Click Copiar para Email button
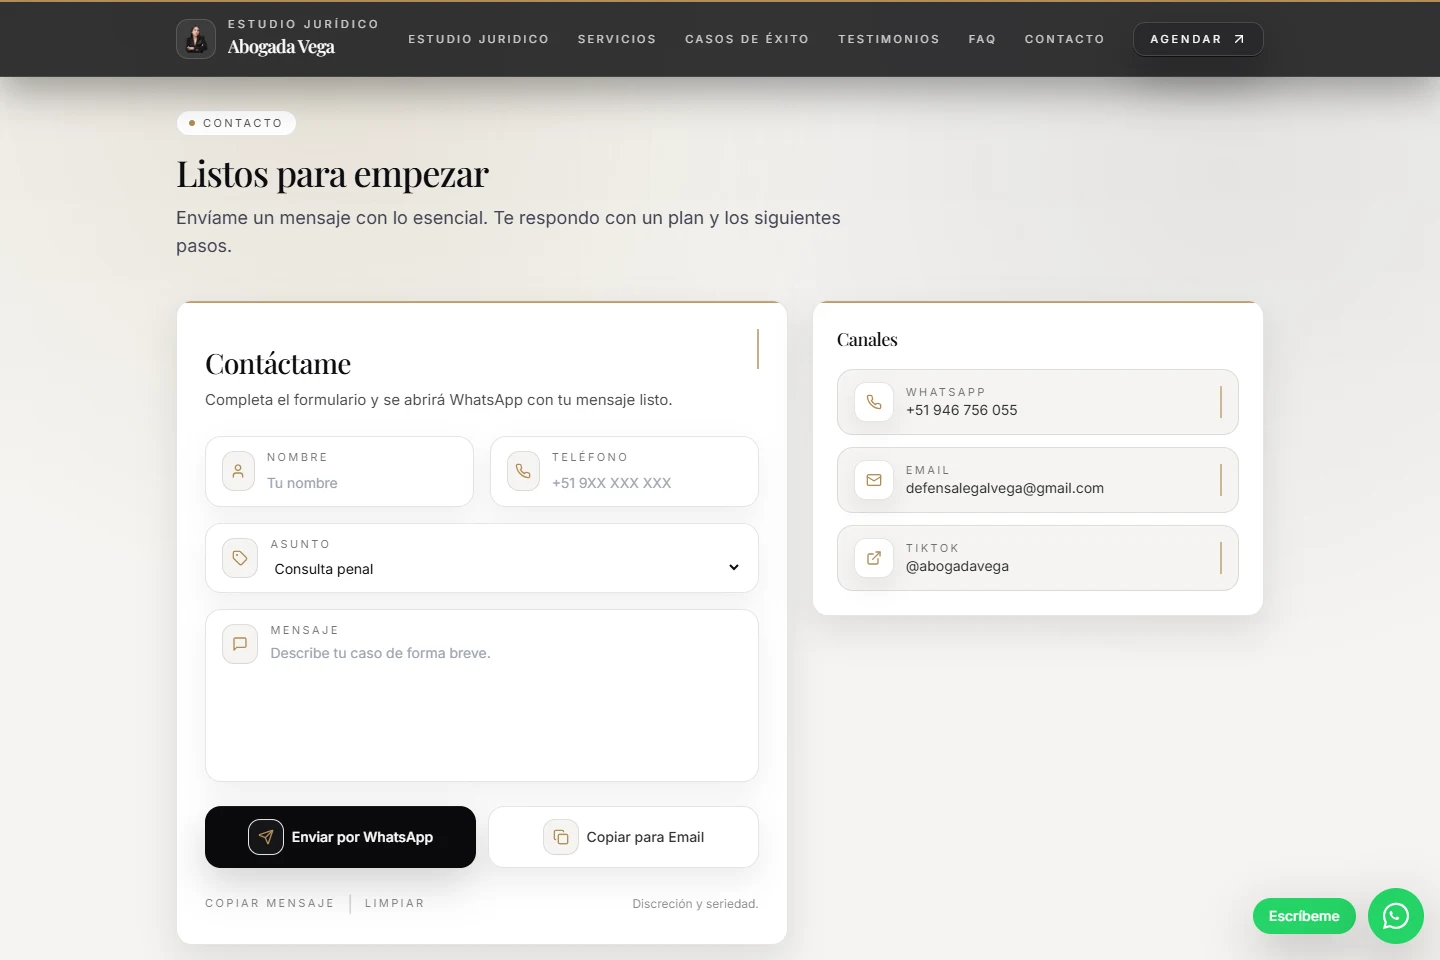 [624, 837]
